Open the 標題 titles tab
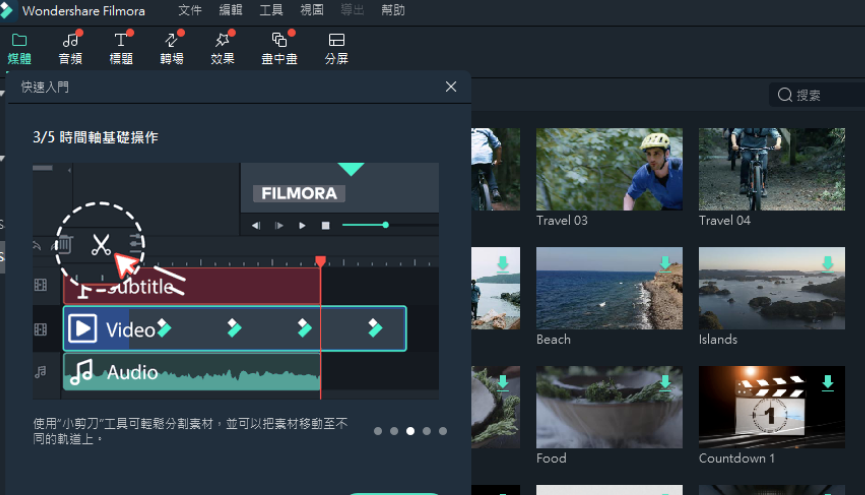This screenshot has width=865, height=495. pyautogui.click(x=121, y=49)
